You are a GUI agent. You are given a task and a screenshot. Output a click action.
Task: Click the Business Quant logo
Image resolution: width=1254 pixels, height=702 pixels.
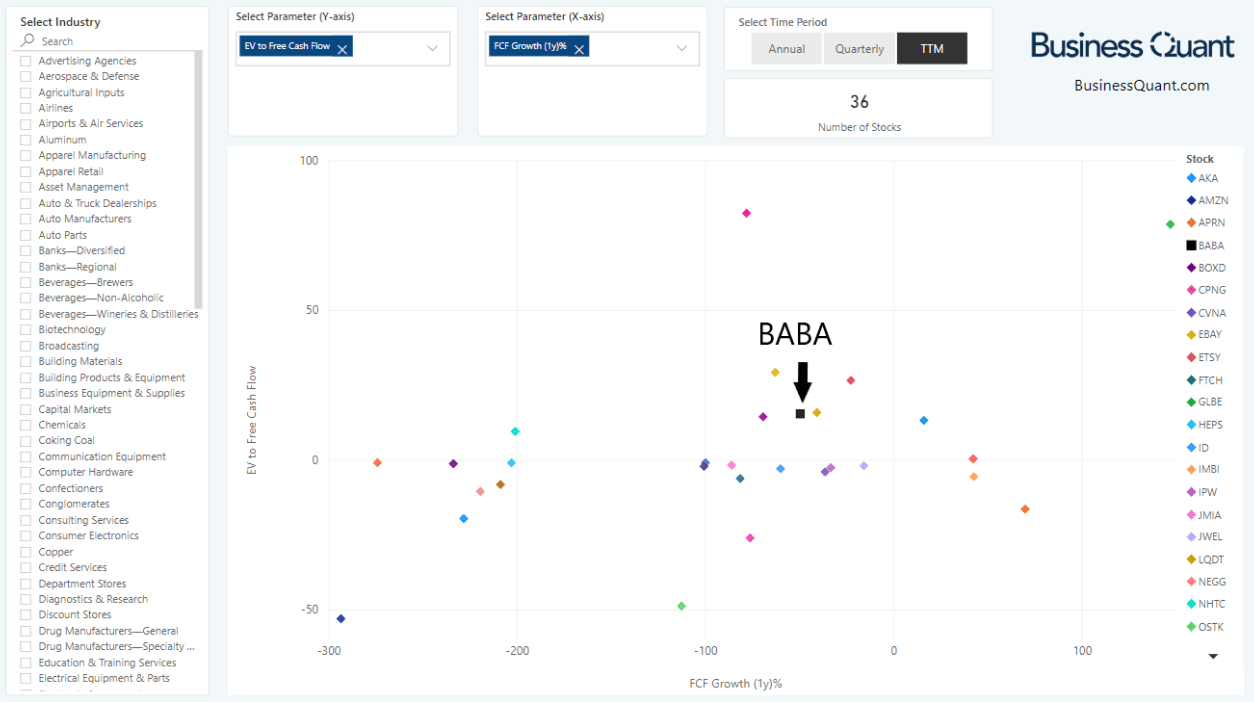click(1133, 45)
